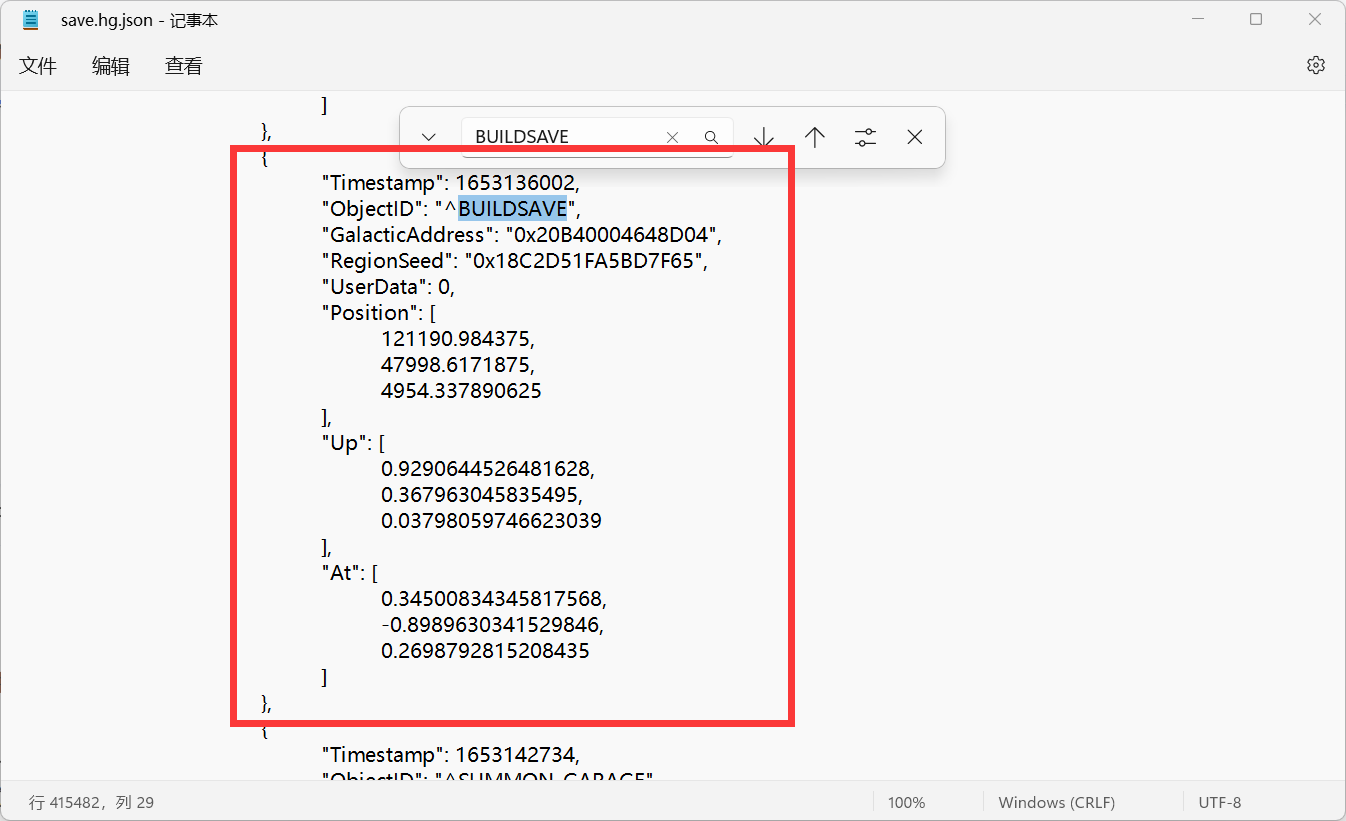Click the Up value 0.9290644526481628

click(x=487, y=469)
